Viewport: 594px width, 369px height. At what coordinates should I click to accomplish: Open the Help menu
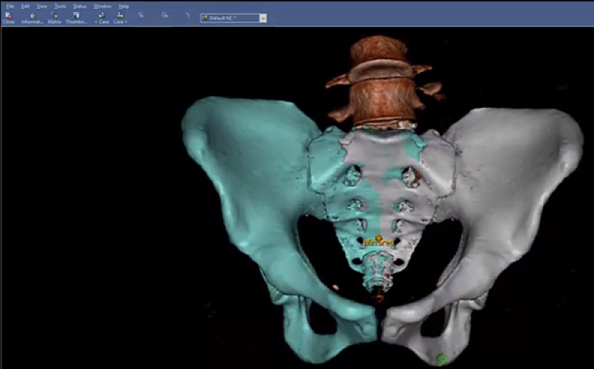click(x=124, y=6)
